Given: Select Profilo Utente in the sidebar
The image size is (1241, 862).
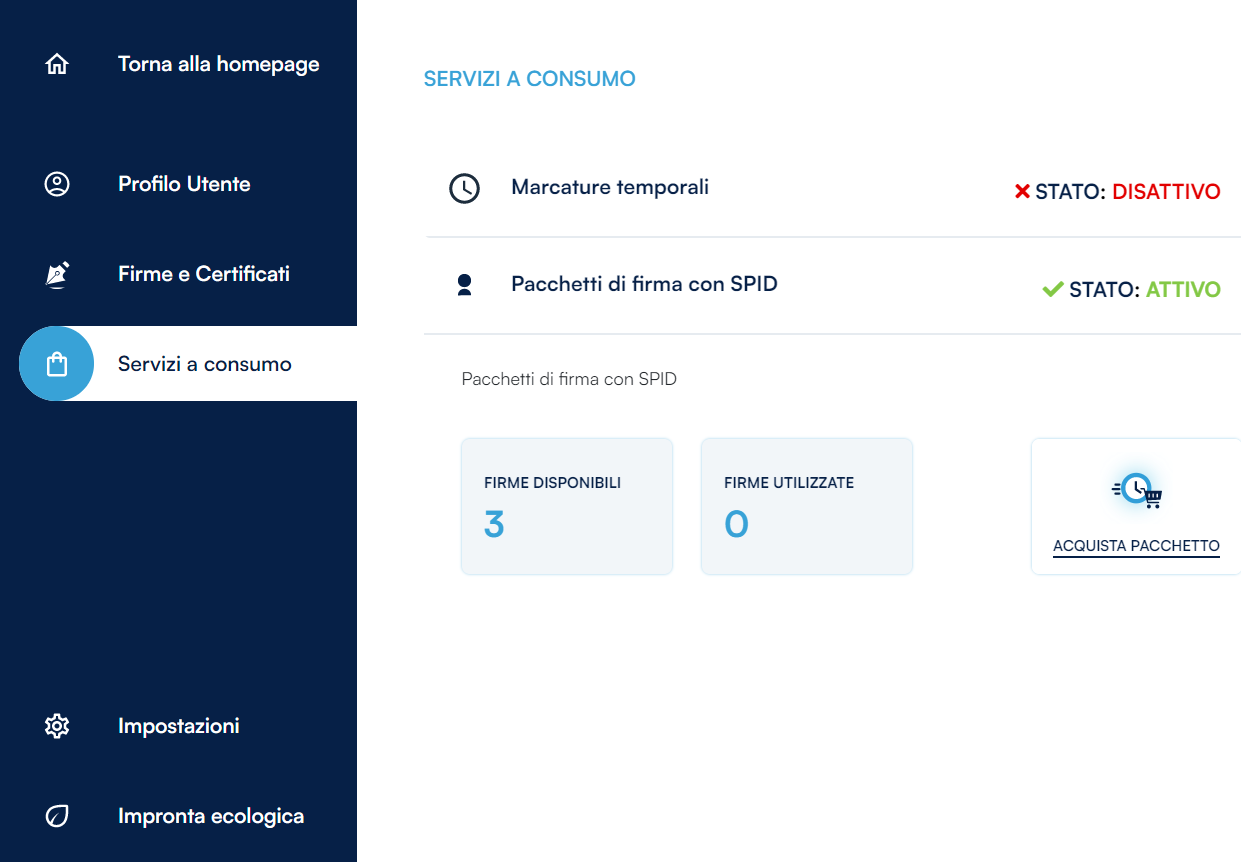Looking at the screenshot, I should (184, 184).
